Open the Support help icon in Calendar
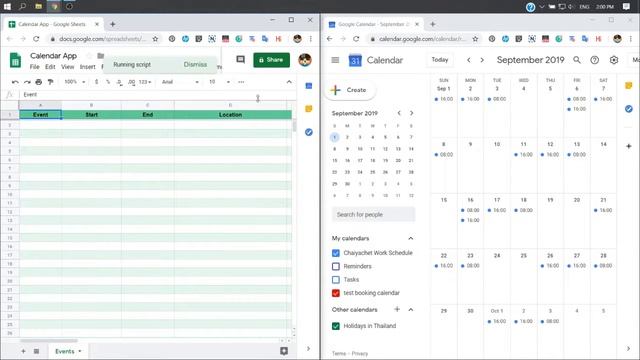 coord(595,60)
